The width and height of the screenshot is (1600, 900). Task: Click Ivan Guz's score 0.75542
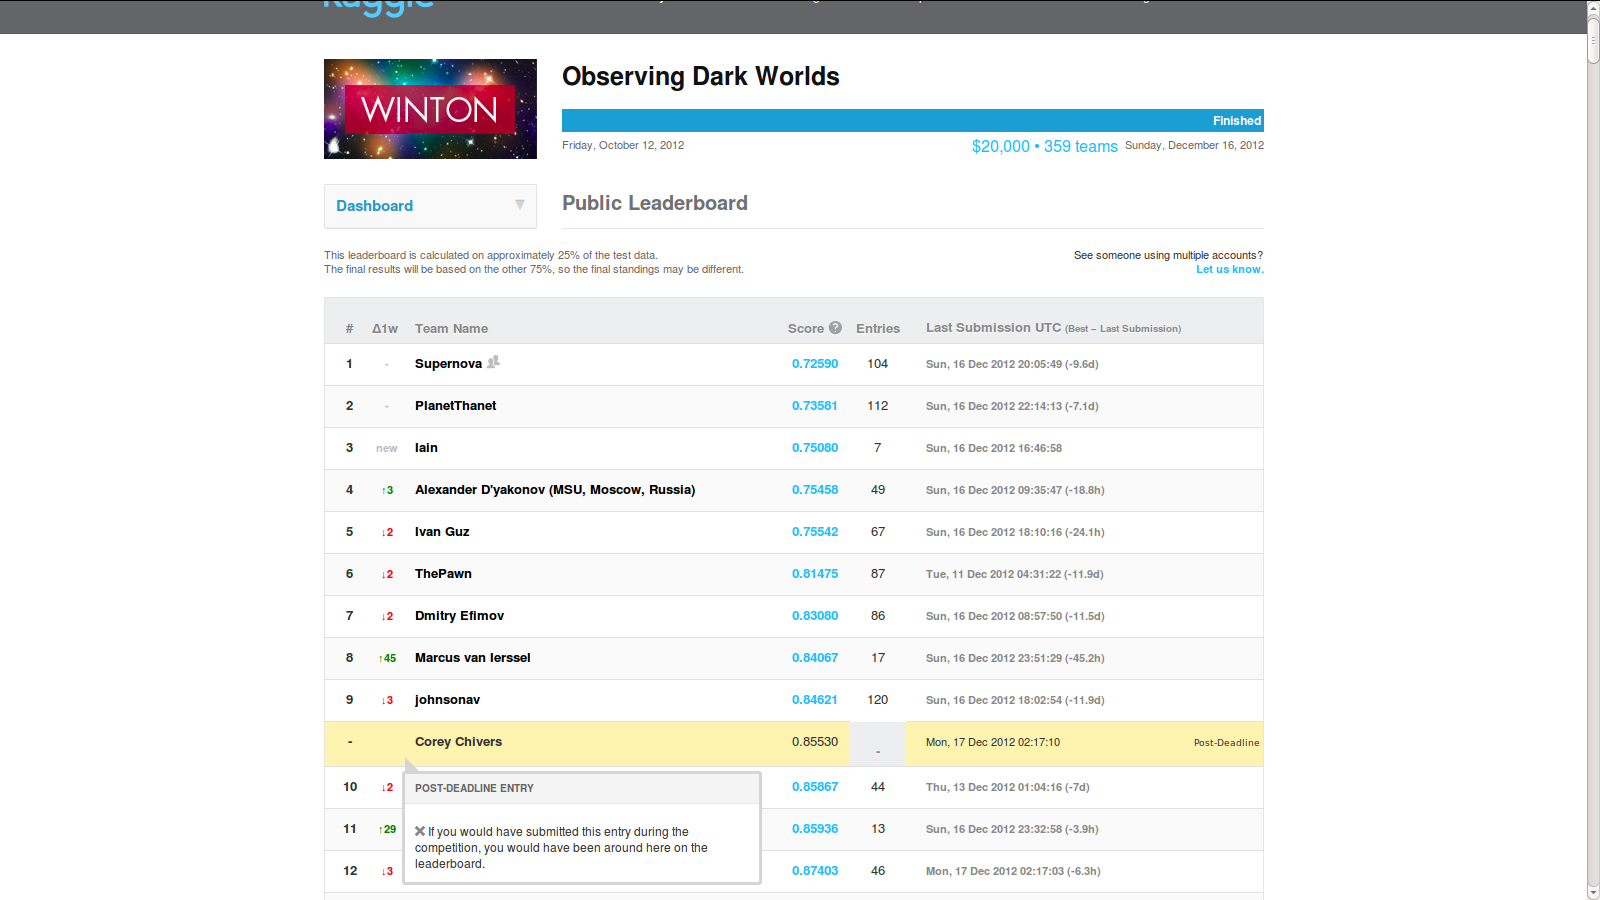814,532
